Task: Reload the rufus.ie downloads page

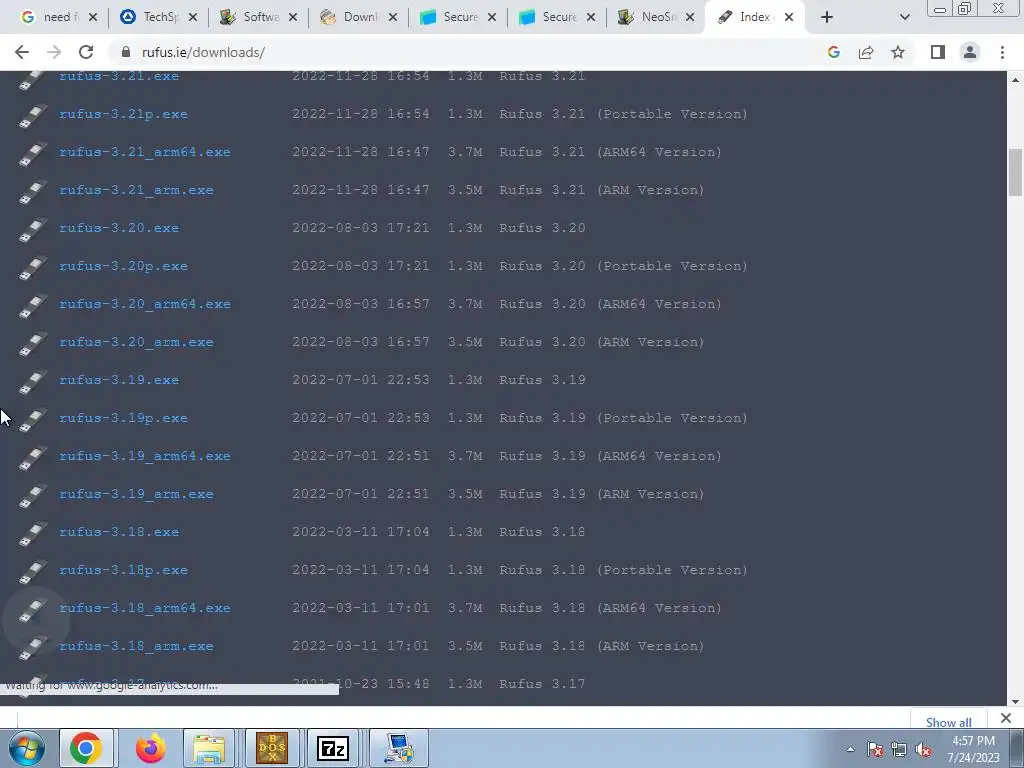Action: point(86,52)
